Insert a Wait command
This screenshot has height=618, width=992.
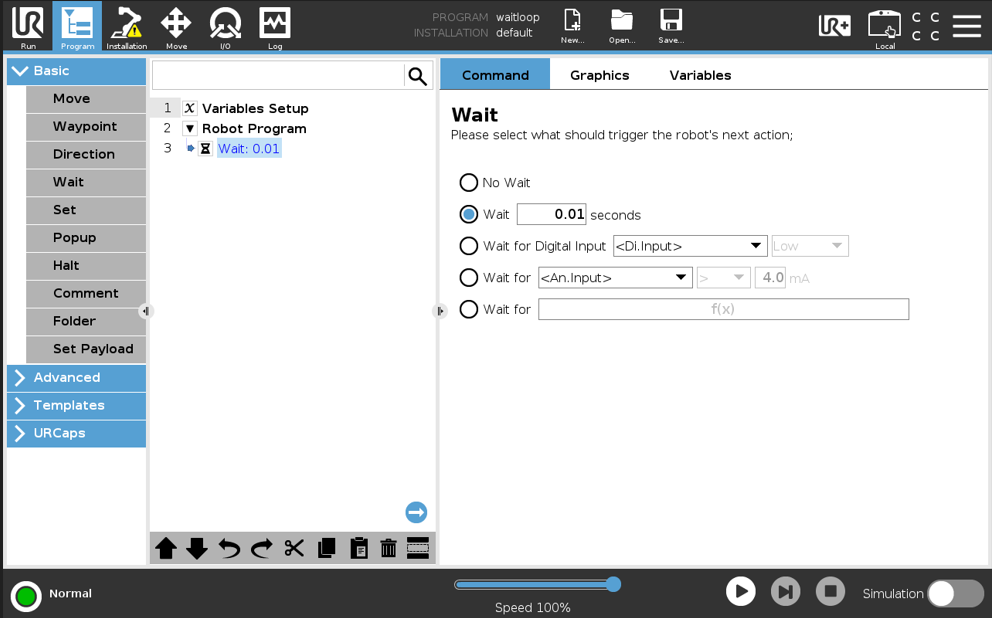click(86, 183)
